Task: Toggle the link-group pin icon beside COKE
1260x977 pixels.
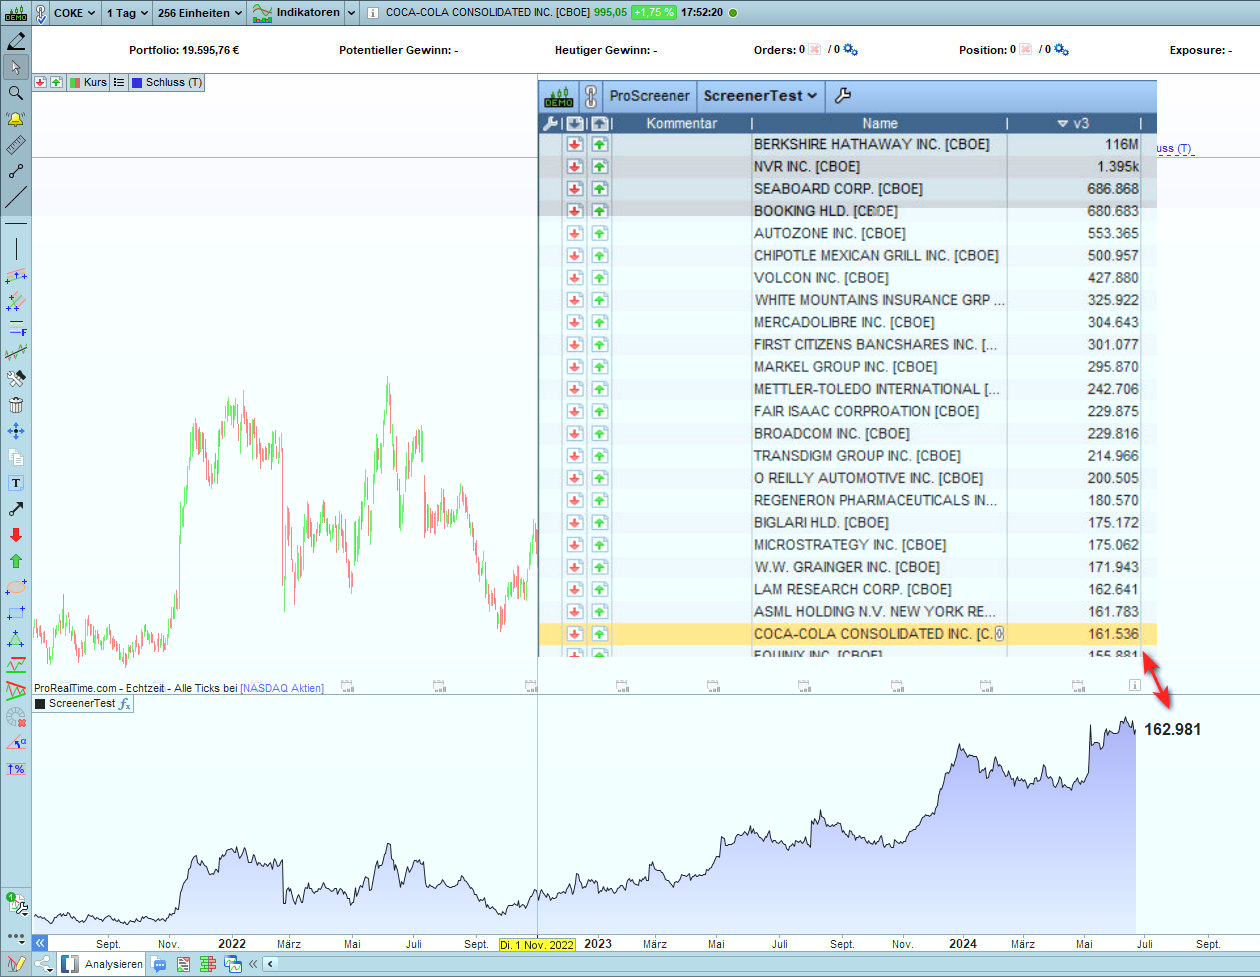Action: (x=40, y=13)
